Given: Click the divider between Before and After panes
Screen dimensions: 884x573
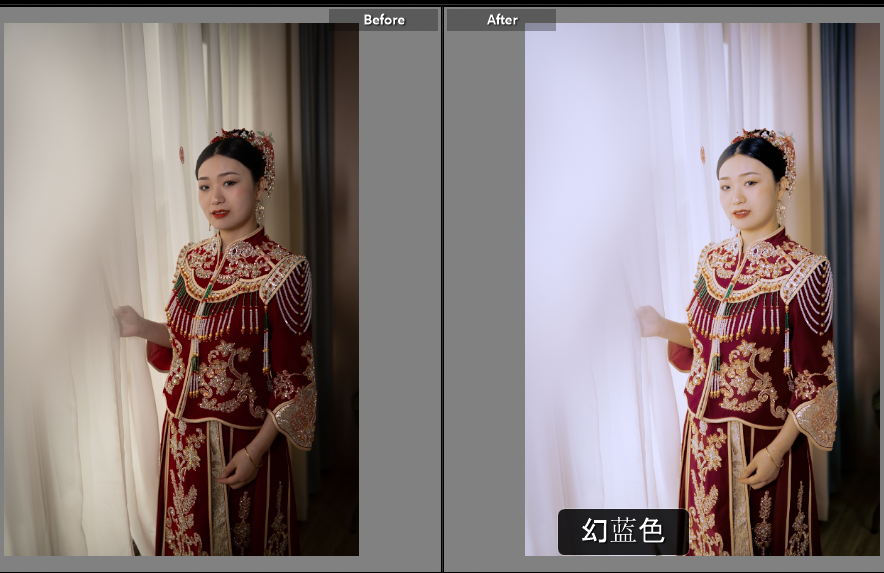Looking at the screenshot, I should [x=442, y=290].
